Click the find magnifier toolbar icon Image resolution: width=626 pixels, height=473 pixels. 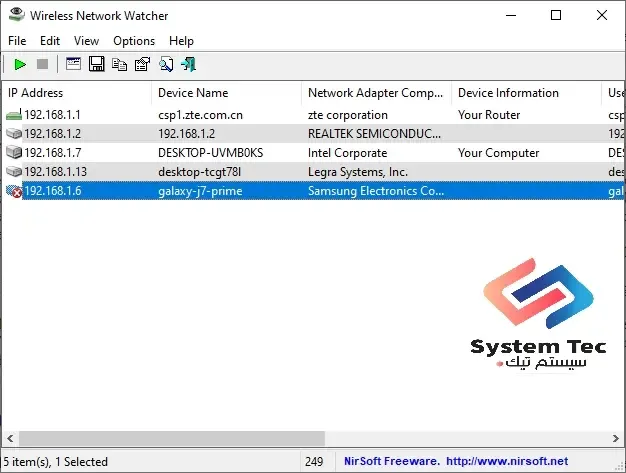(x=166, y=64)
